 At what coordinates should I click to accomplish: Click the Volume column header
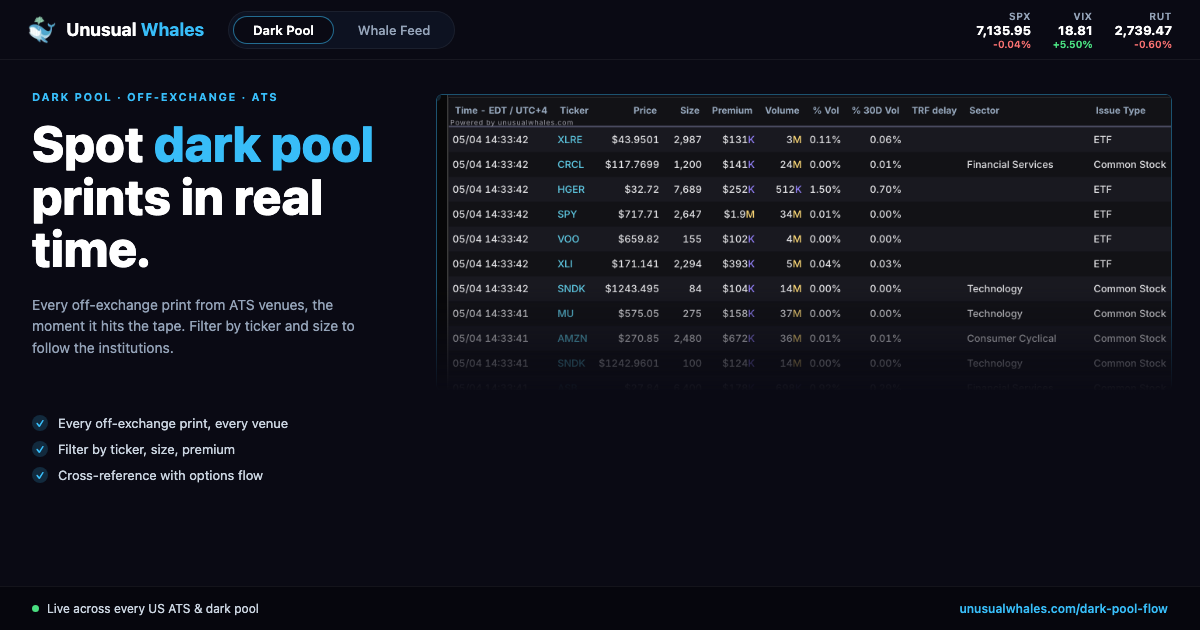coord(782,110)
